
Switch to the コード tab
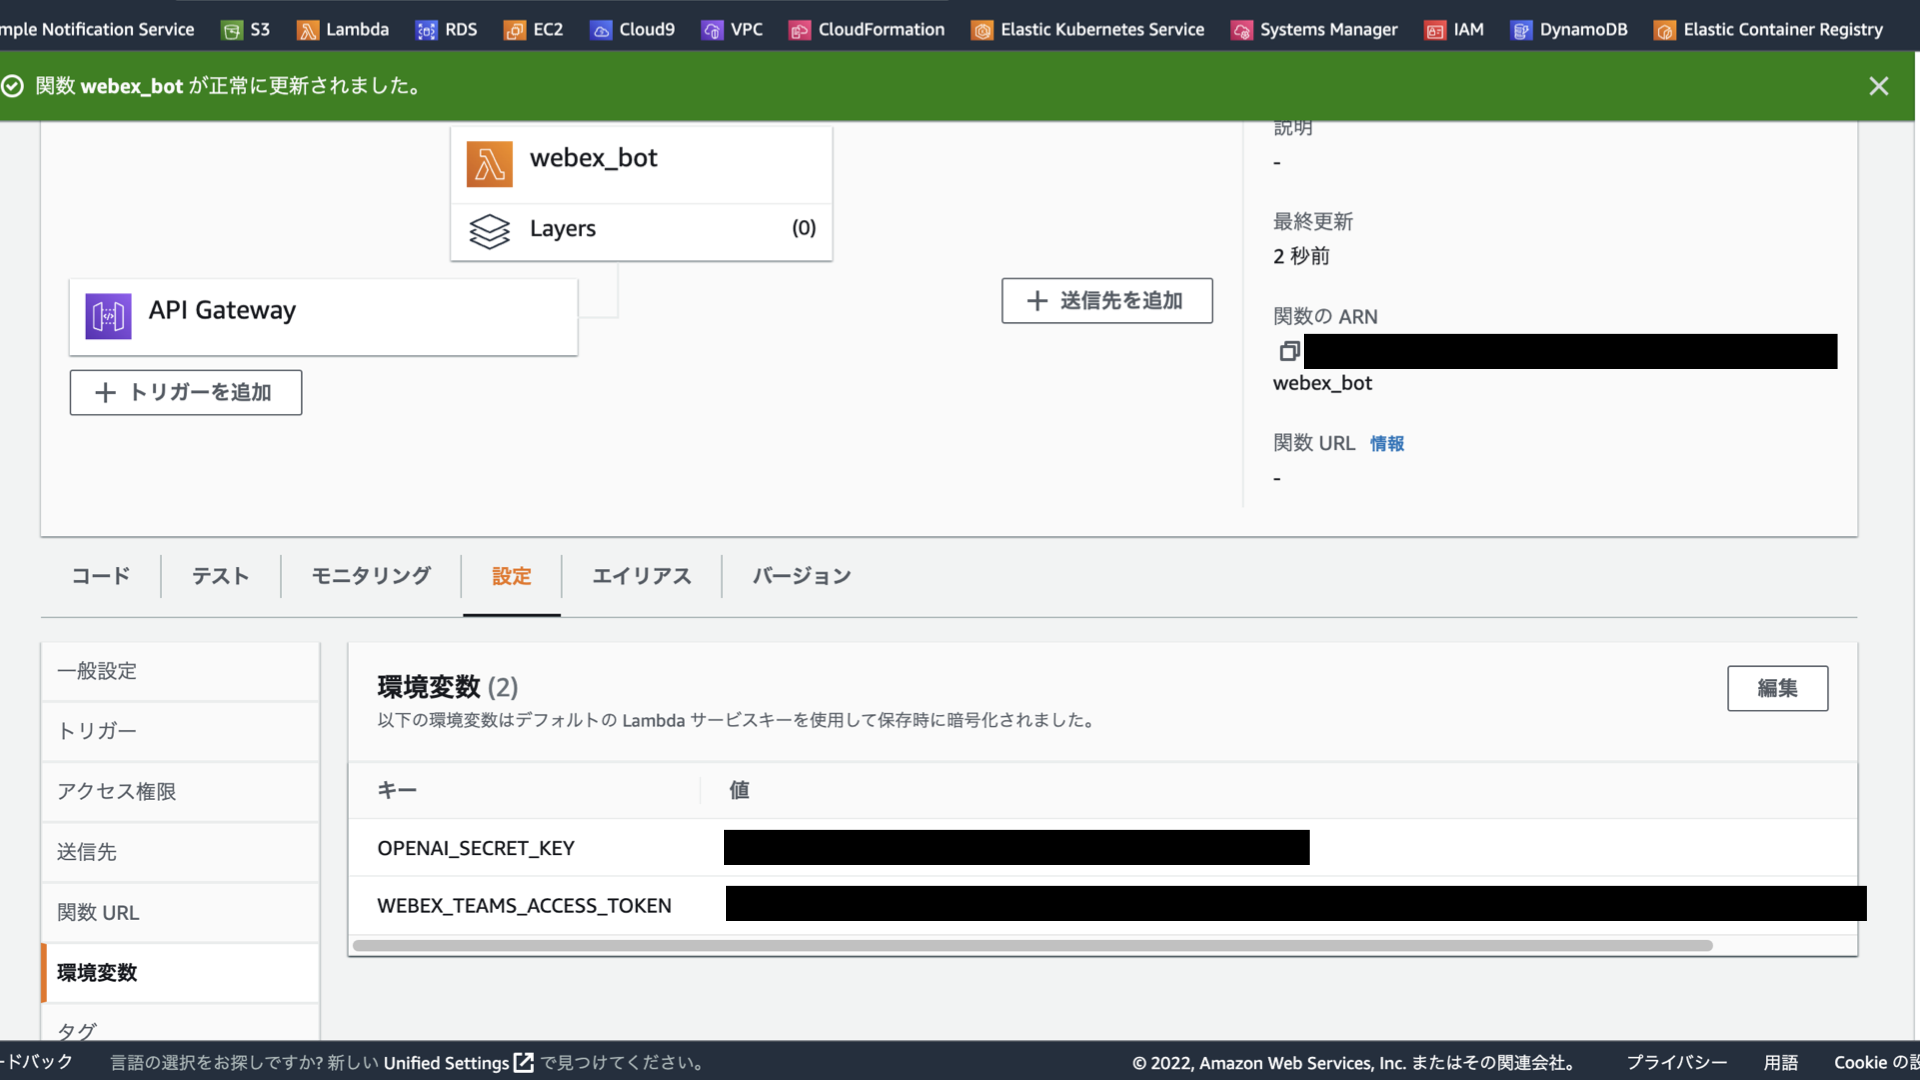pos(100,576)
